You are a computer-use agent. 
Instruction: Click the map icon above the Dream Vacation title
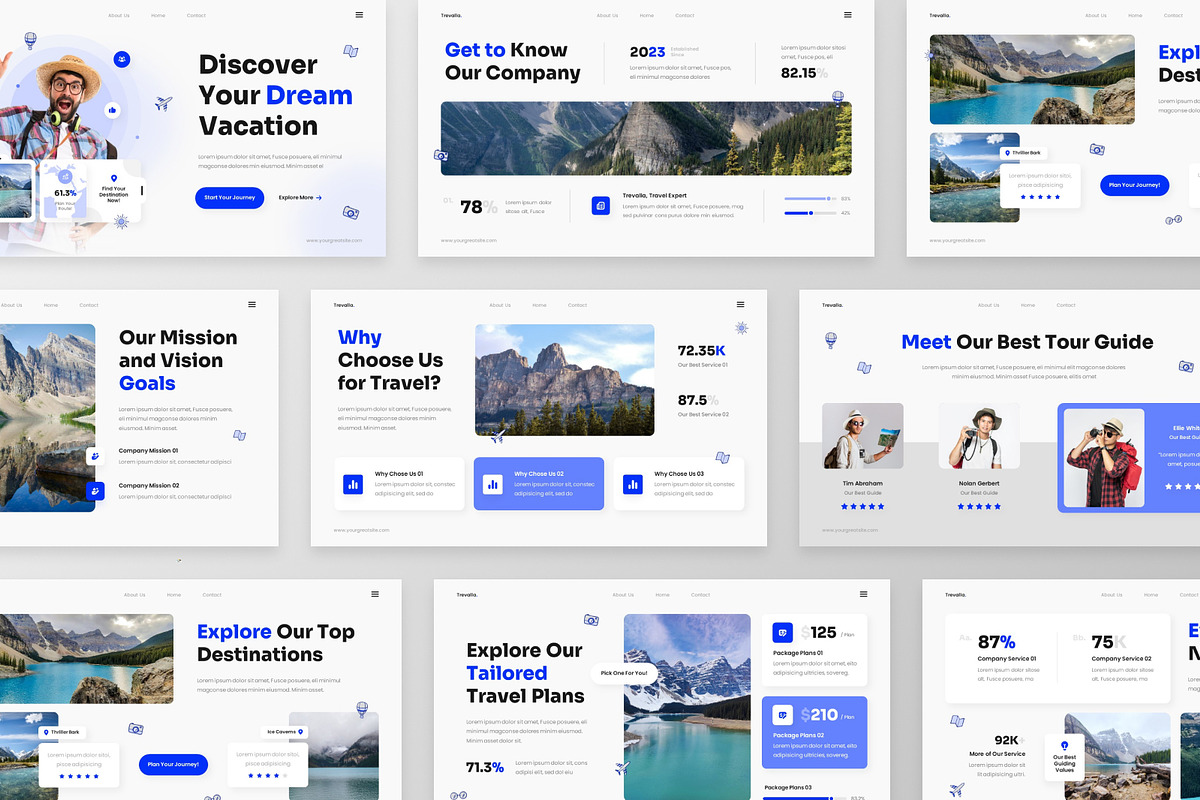pyautogui.click(x=351, y=51)
